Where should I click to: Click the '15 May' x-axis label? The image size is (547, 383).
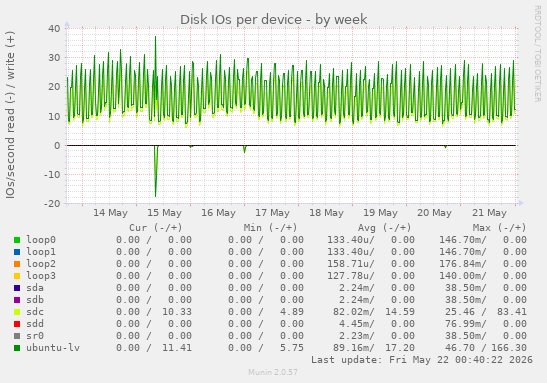tap(164, 213)
